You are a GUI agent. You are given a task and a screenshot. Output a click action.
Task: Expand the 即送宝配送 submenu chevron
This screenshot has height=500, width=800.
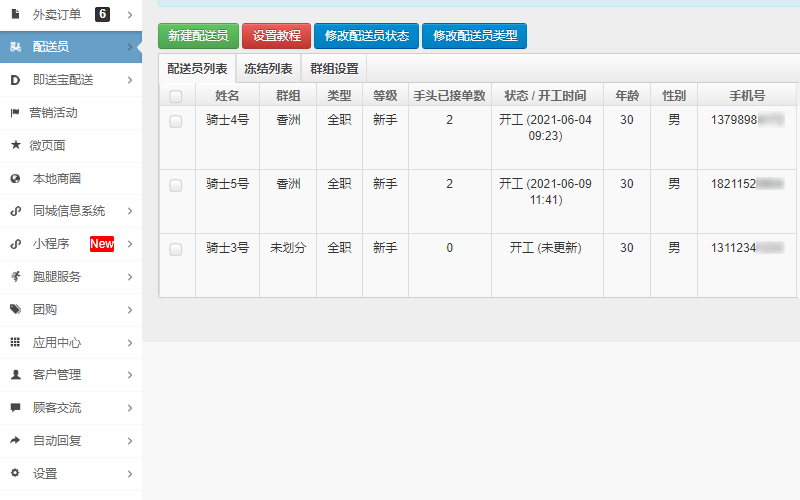130,80
